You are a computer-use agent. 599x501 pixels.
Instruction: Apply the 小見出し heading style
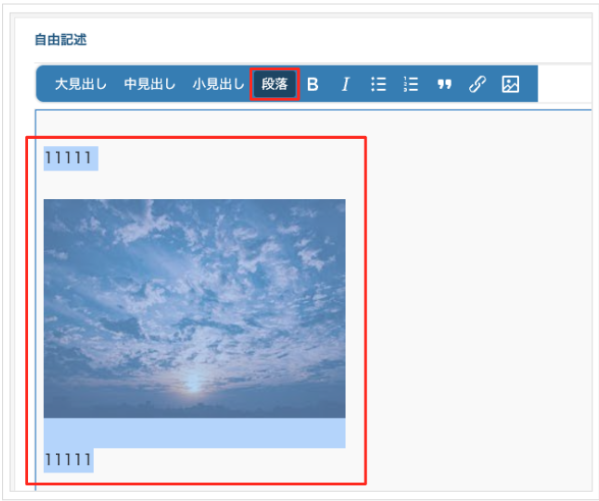coord(219,84)
